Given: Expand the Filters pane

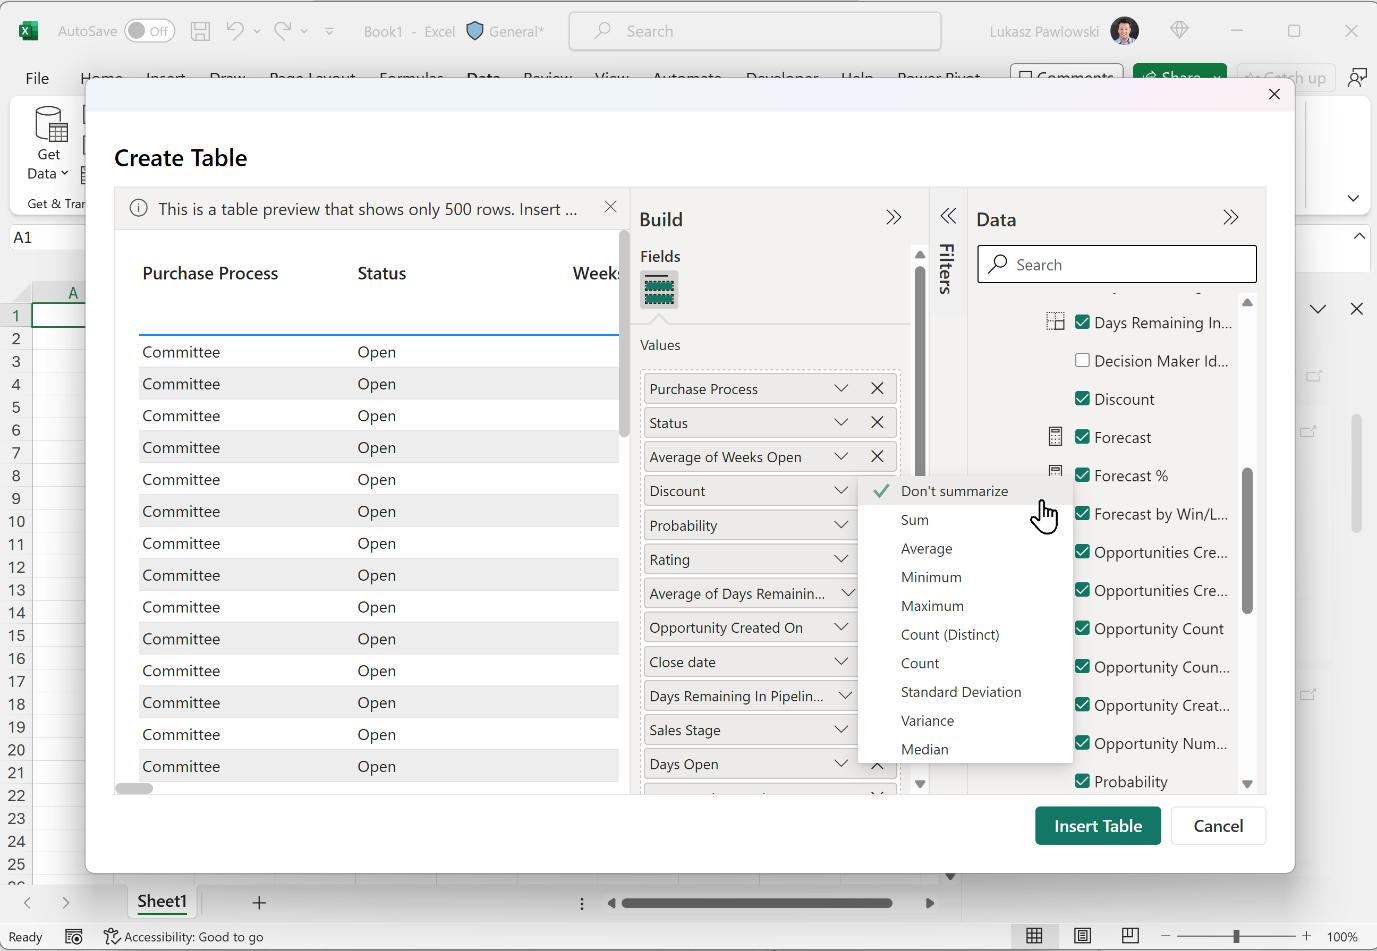Looking at the screenshot, I should pyautogui.click(x=947, y=216).
